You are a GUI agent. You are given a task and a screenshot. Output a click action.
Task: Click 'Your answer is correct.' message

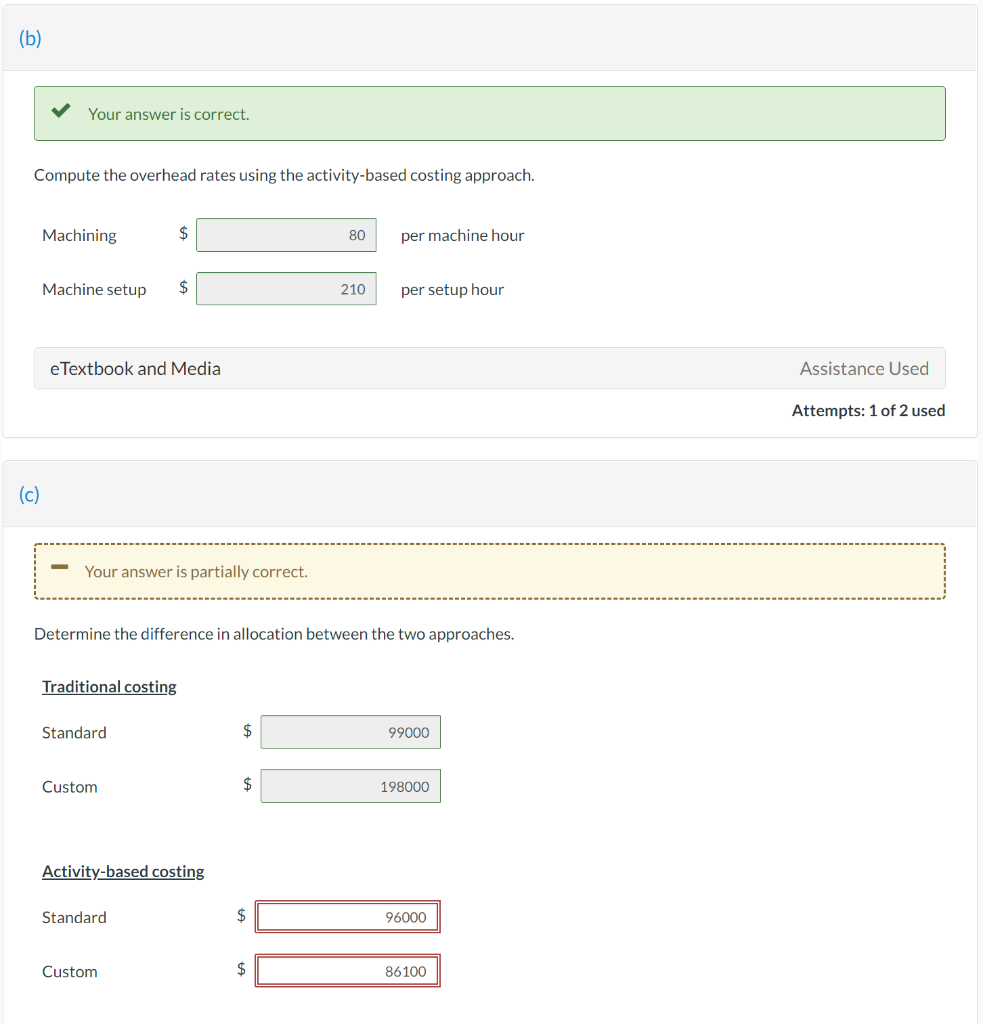169,114
